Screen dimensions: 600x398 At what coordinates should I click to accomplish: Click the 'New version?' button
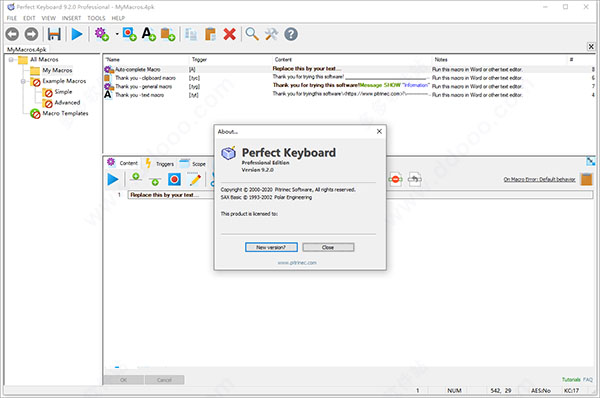click(271, 247)
